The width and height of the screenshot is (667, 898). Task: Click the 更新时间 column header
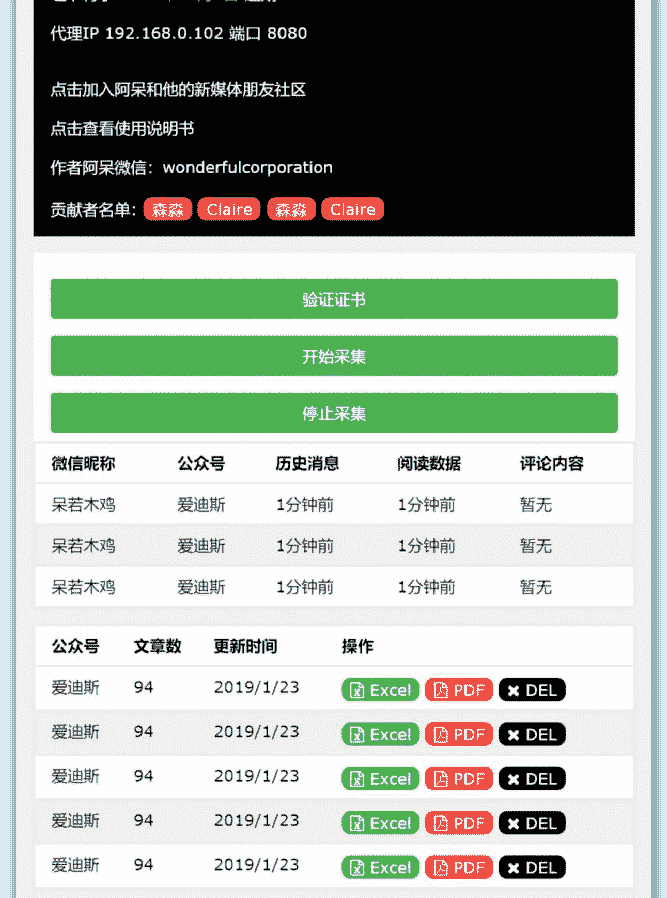coord(245,646)
